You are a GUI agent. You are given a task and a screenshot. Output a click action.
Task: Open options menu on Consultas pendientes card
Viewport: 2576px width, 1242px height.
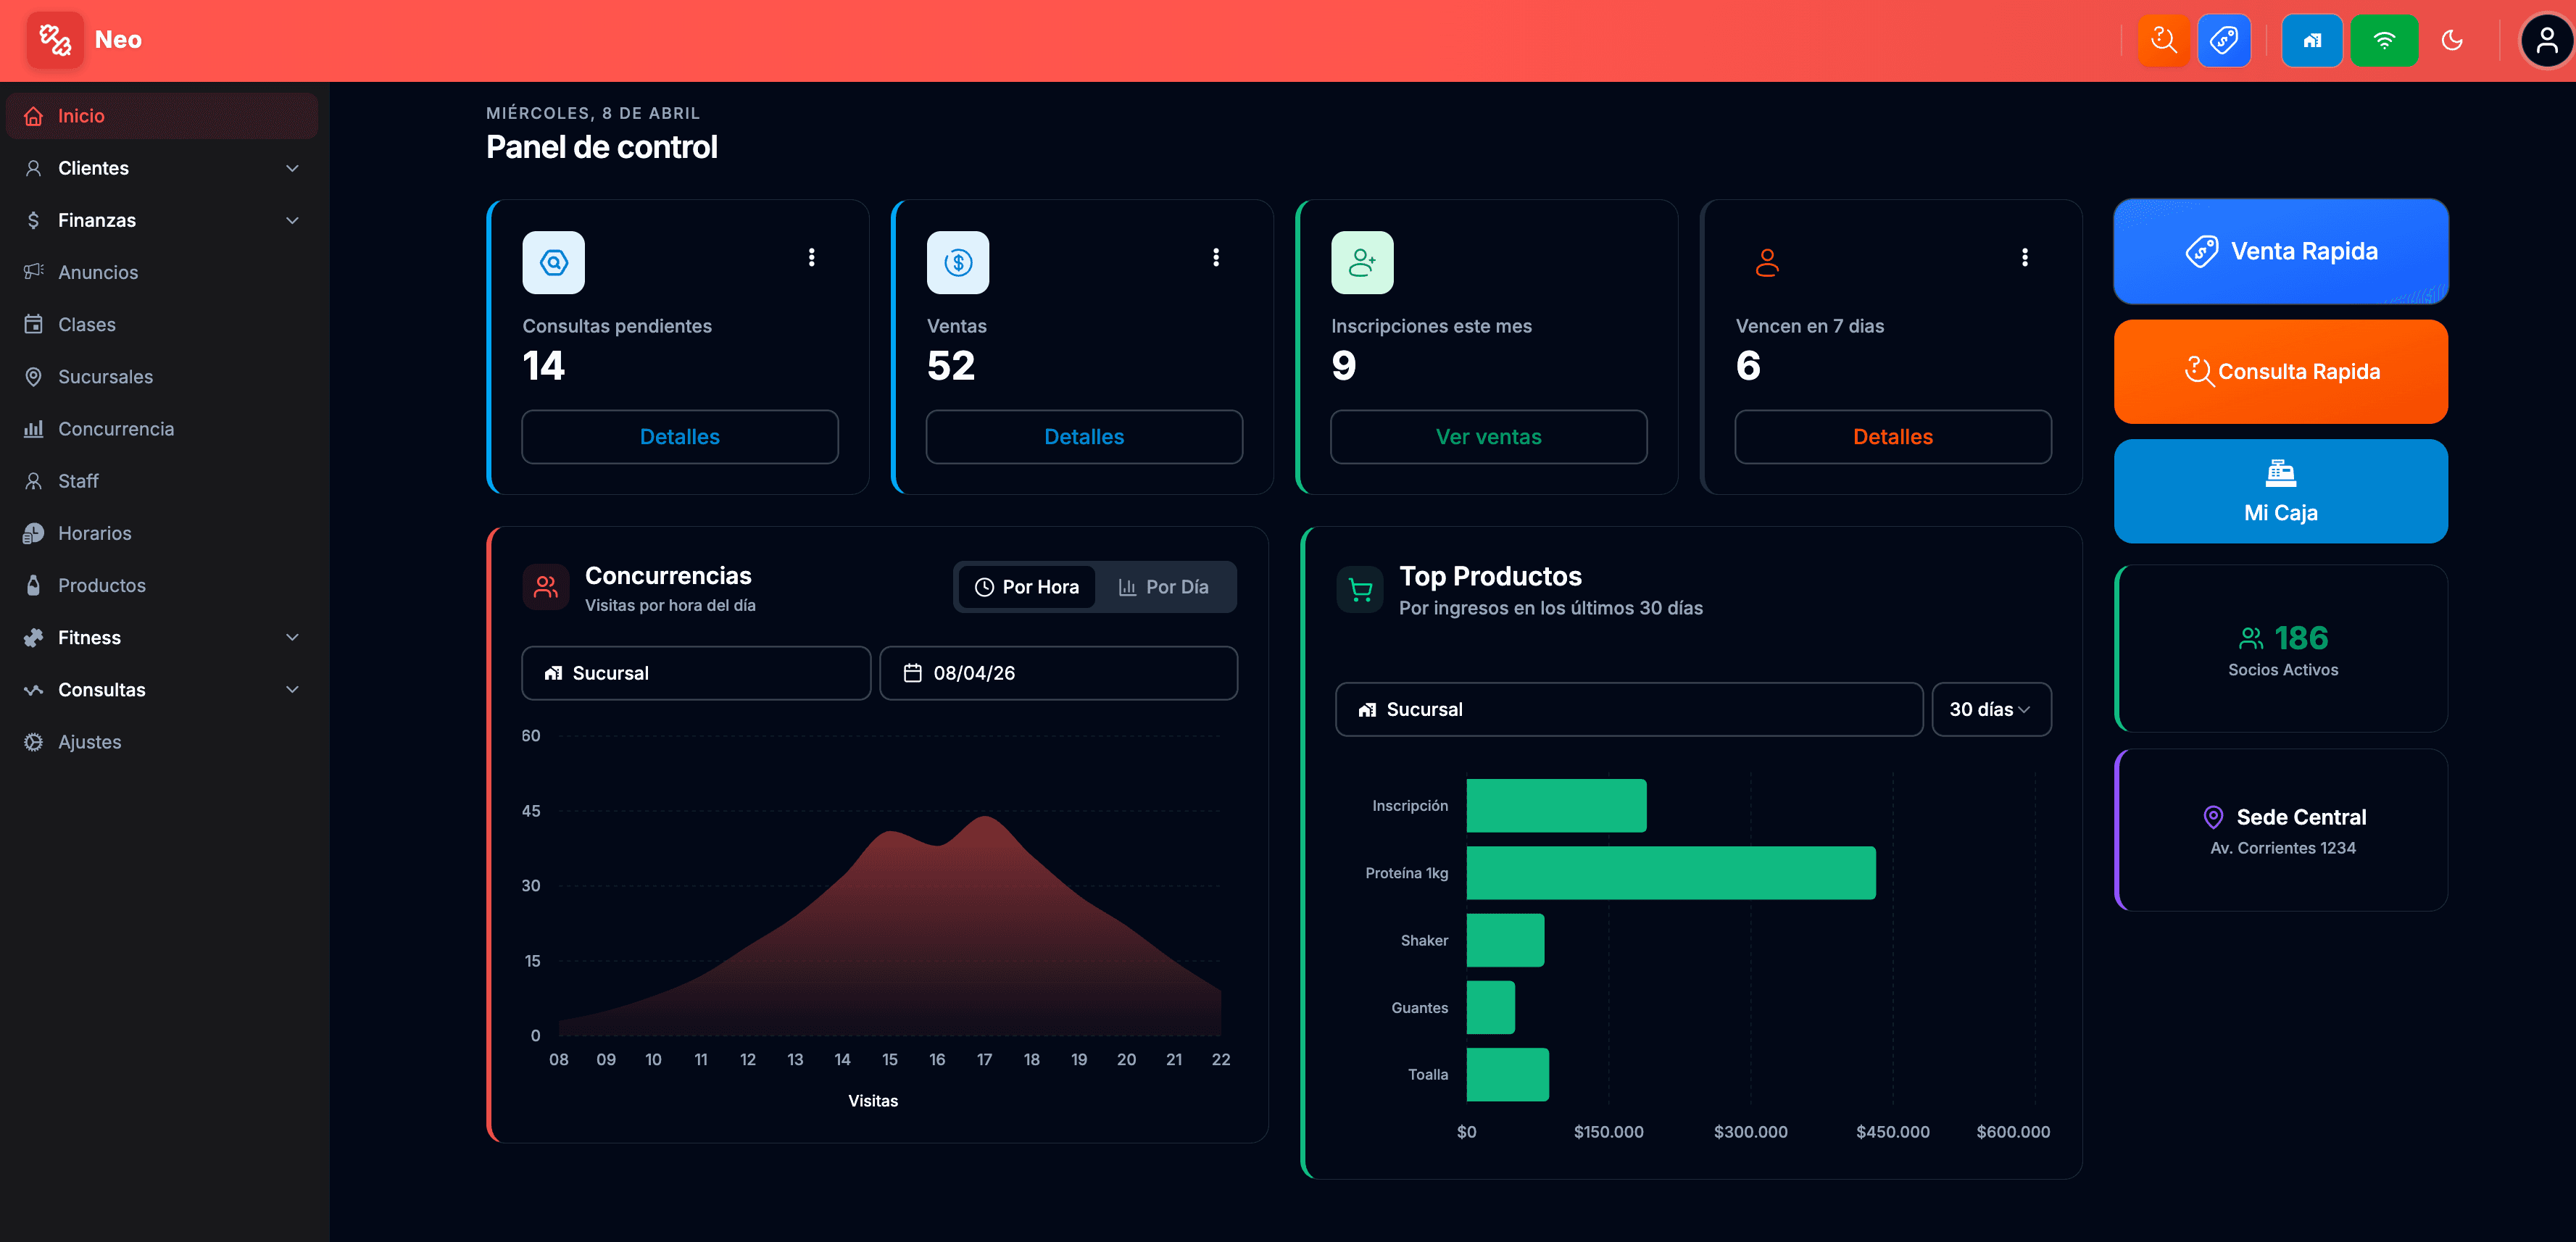(811, 257)
